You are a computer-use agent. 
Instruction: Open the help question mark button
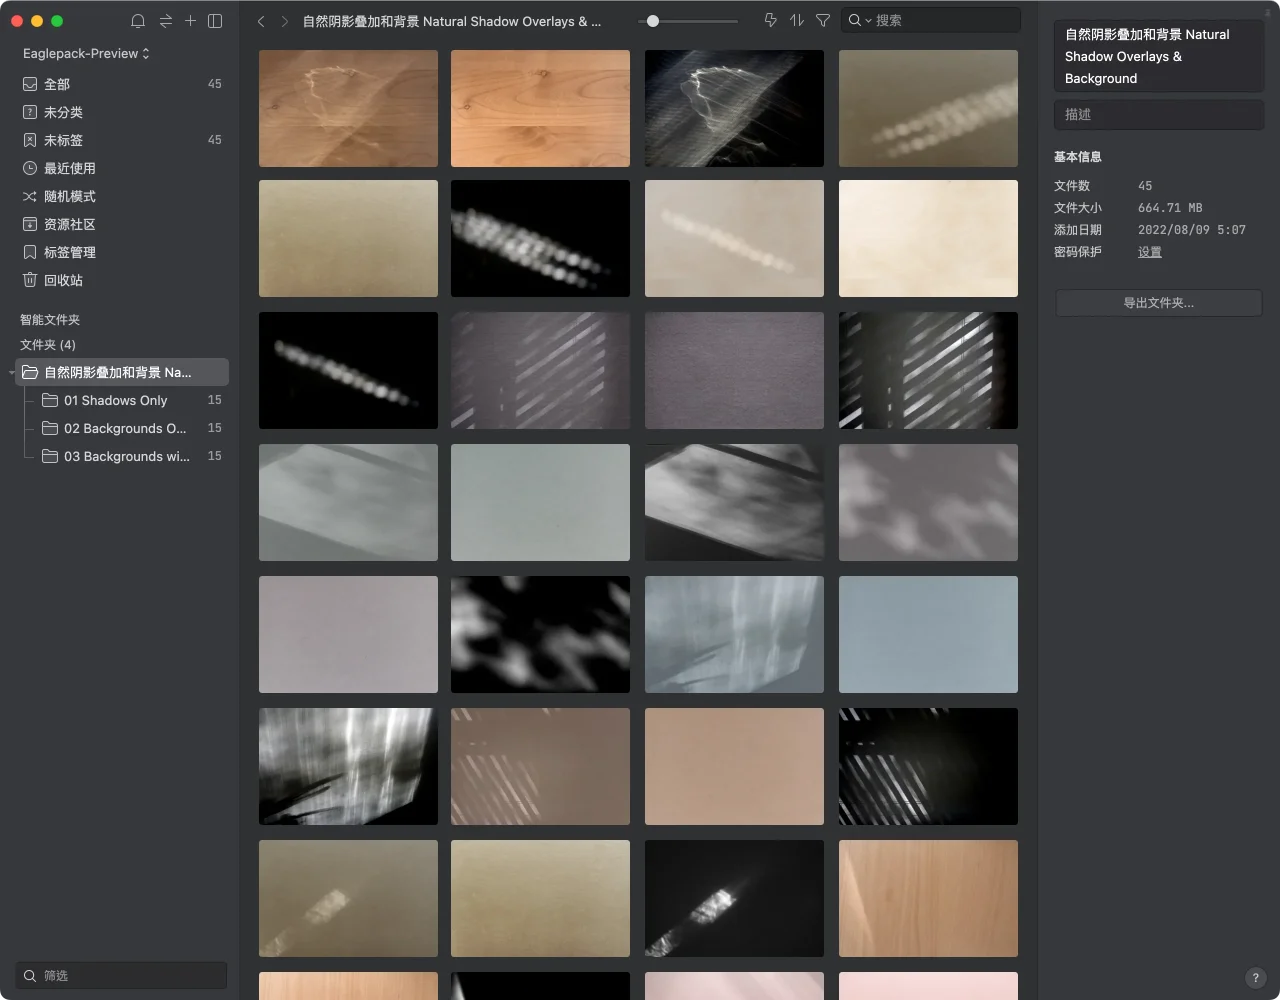1256,978
